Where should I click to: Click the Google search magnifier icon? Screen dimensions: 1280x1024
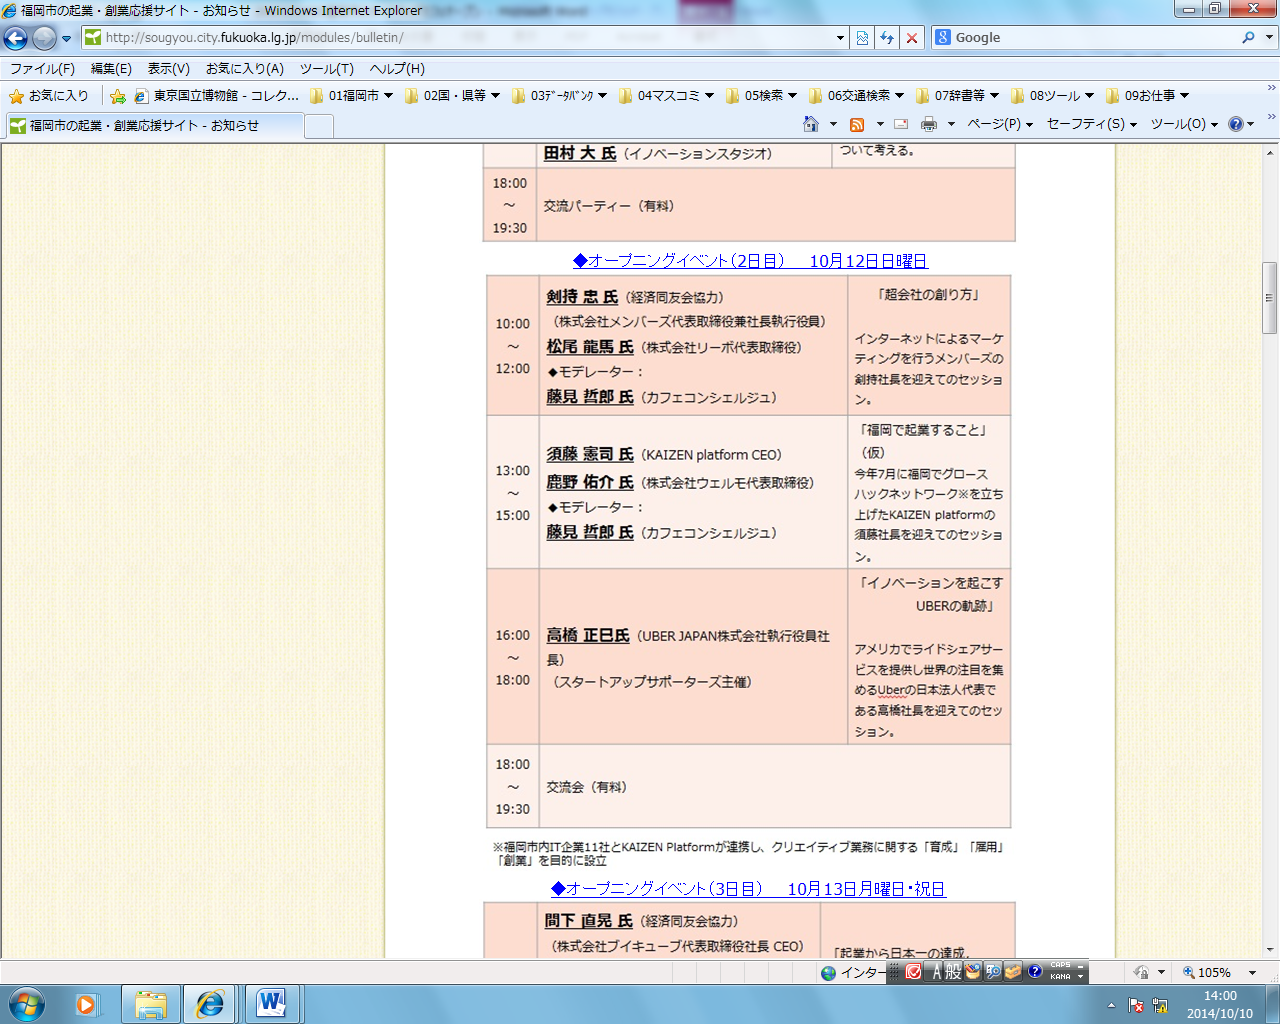coord(1248,38)
